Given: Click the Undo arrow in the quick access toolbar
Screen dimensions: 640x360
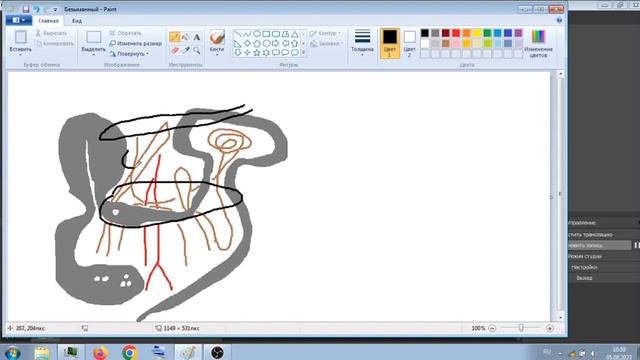Looking at the screenshot, I should click(37, 9).
